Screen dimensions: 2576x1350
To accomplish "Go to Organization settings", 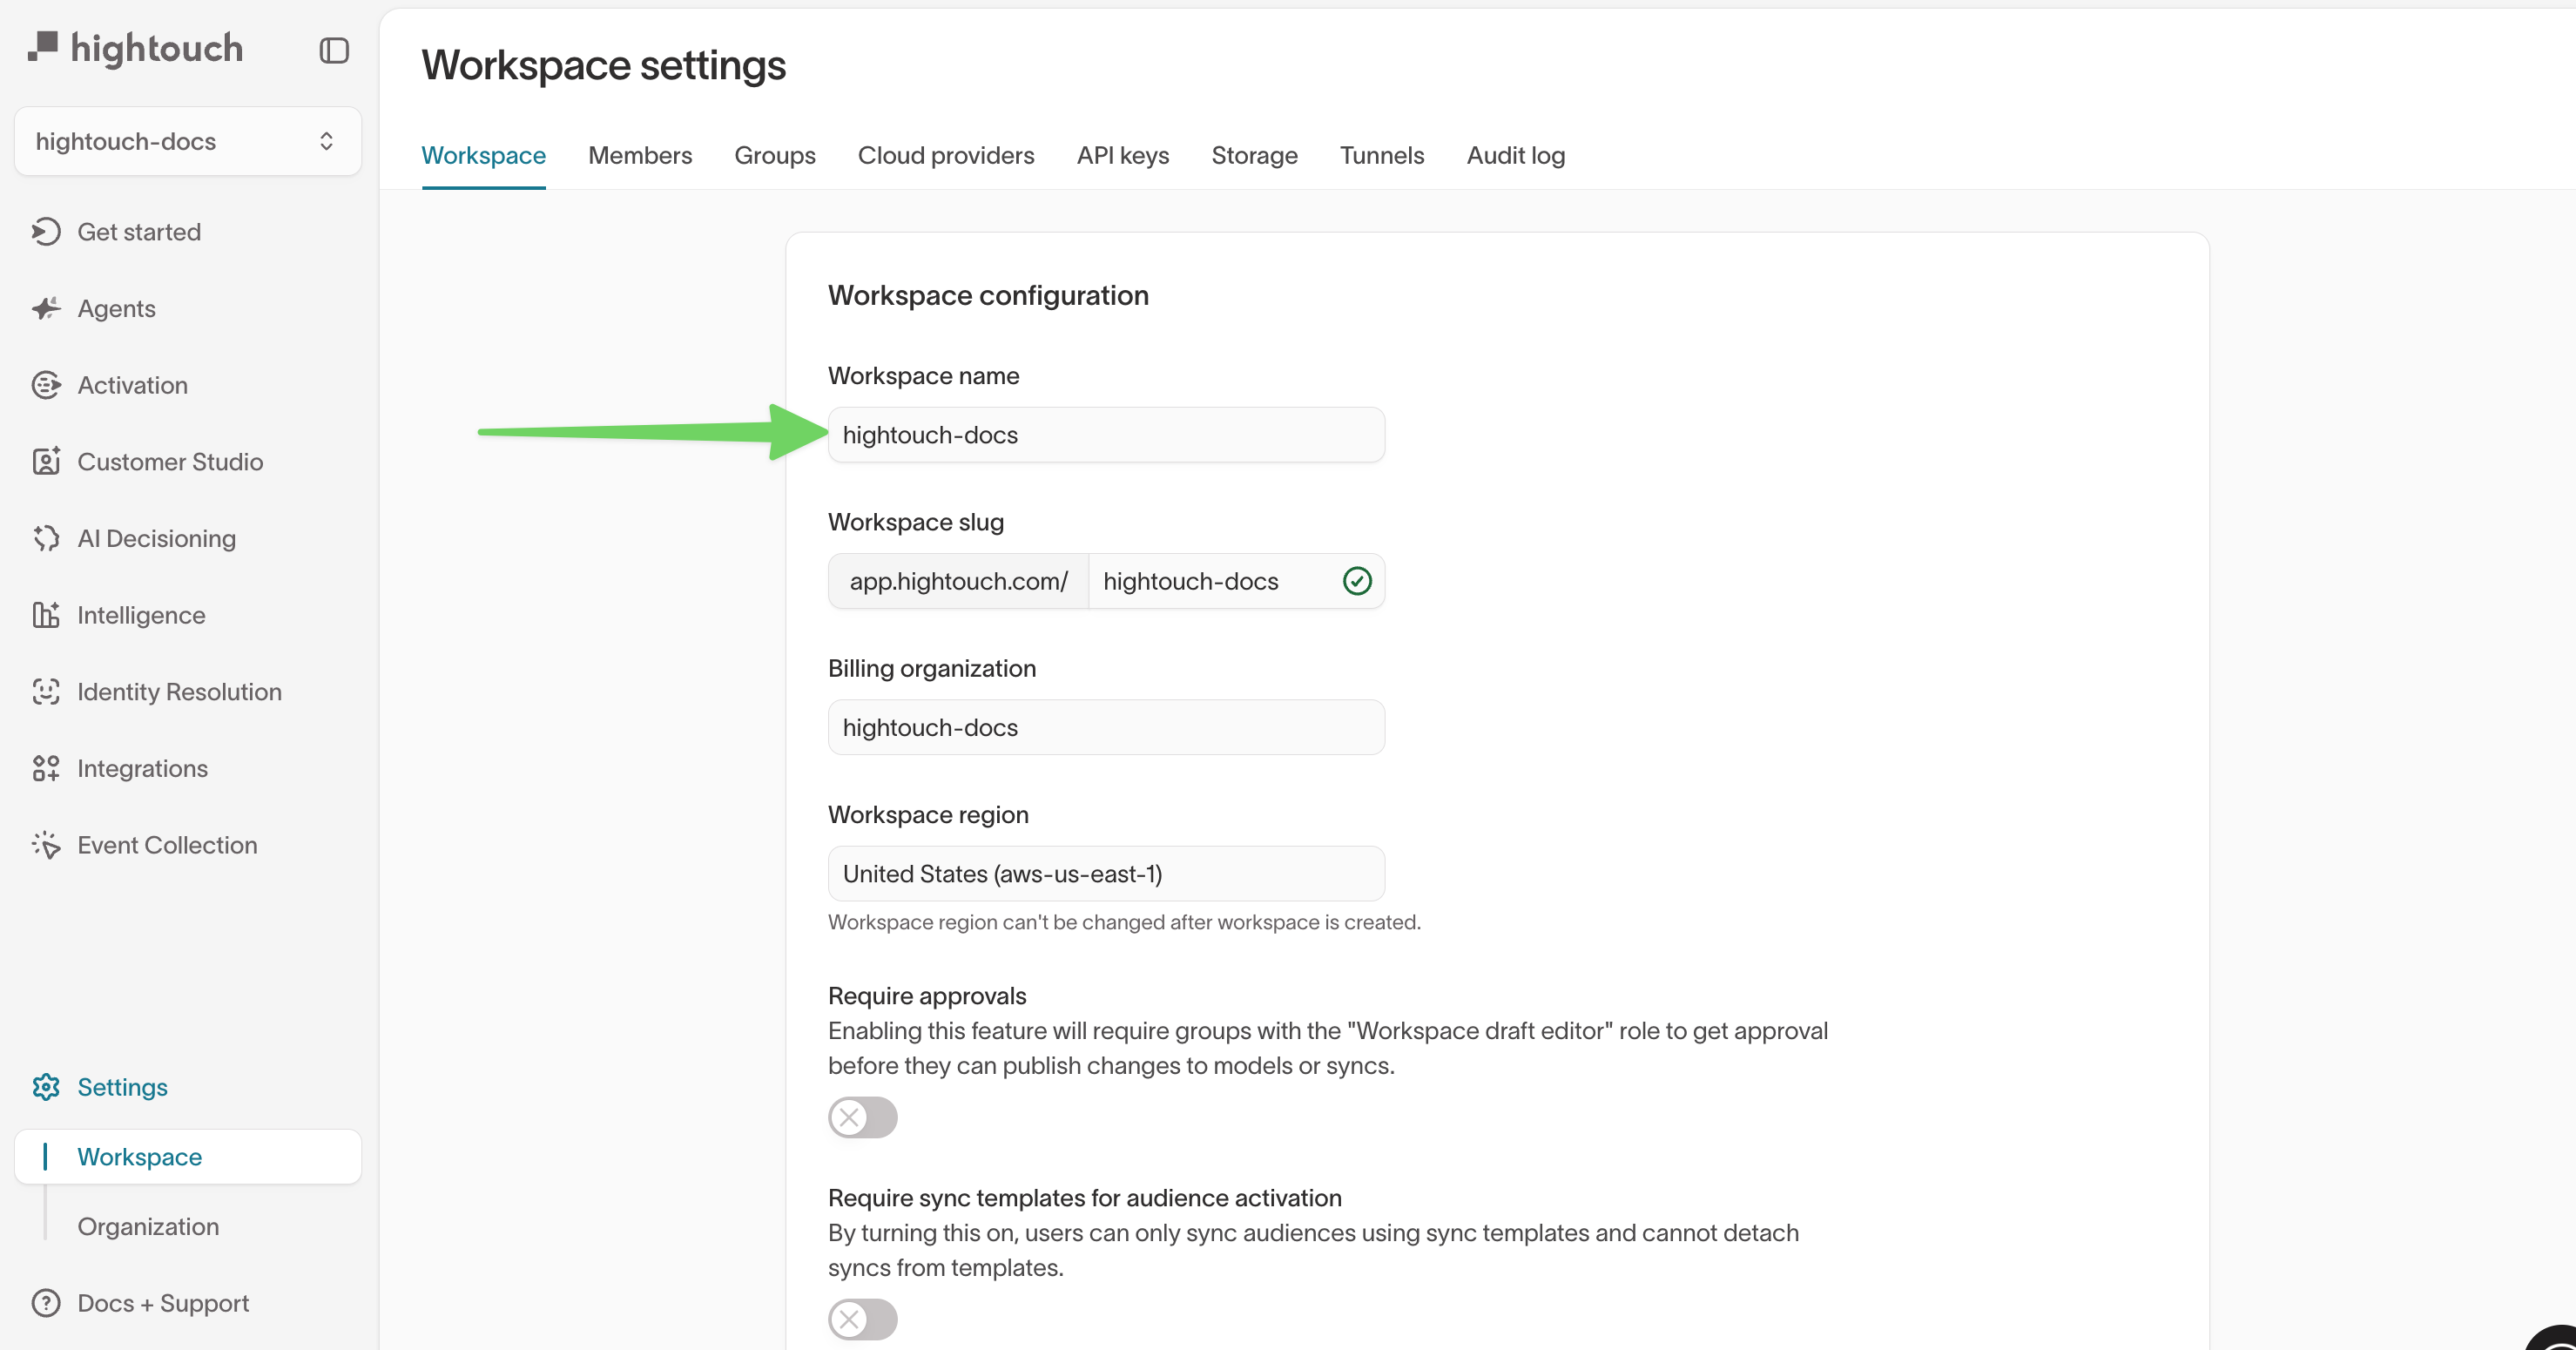I will (147, 1226).
